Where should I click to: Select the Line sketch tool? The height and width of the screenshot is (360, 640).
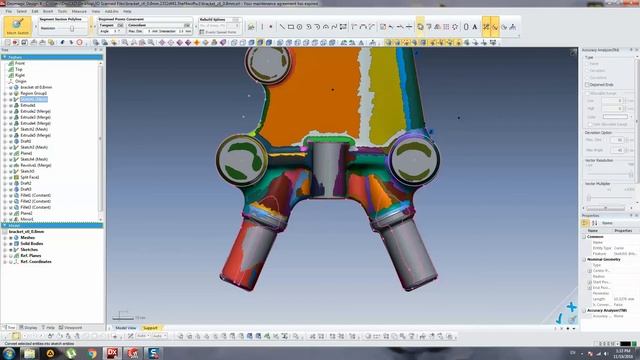coord(282,27)
